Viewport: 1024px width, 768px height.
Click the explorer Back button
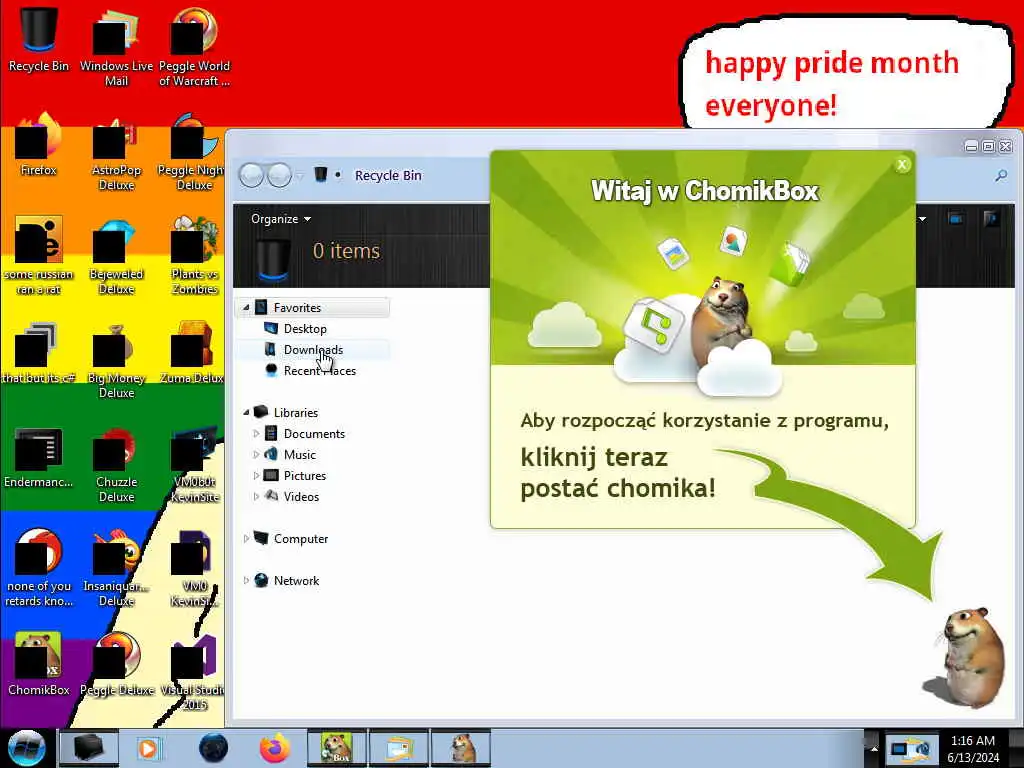point(252,175)
